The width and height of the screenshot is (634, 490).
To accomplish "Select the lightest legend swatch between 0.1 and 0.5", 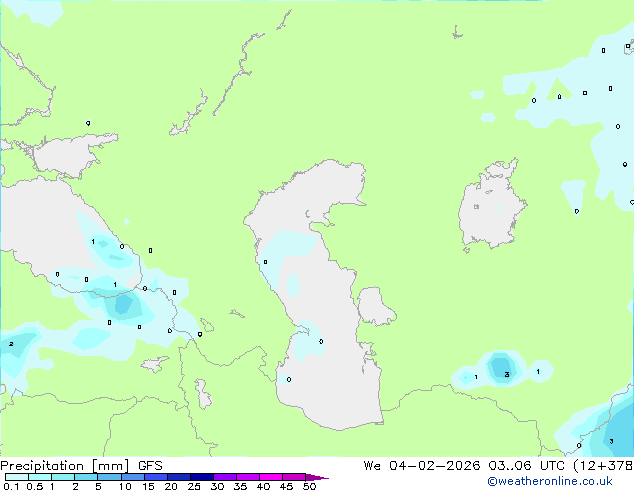I will coord(17,477).
